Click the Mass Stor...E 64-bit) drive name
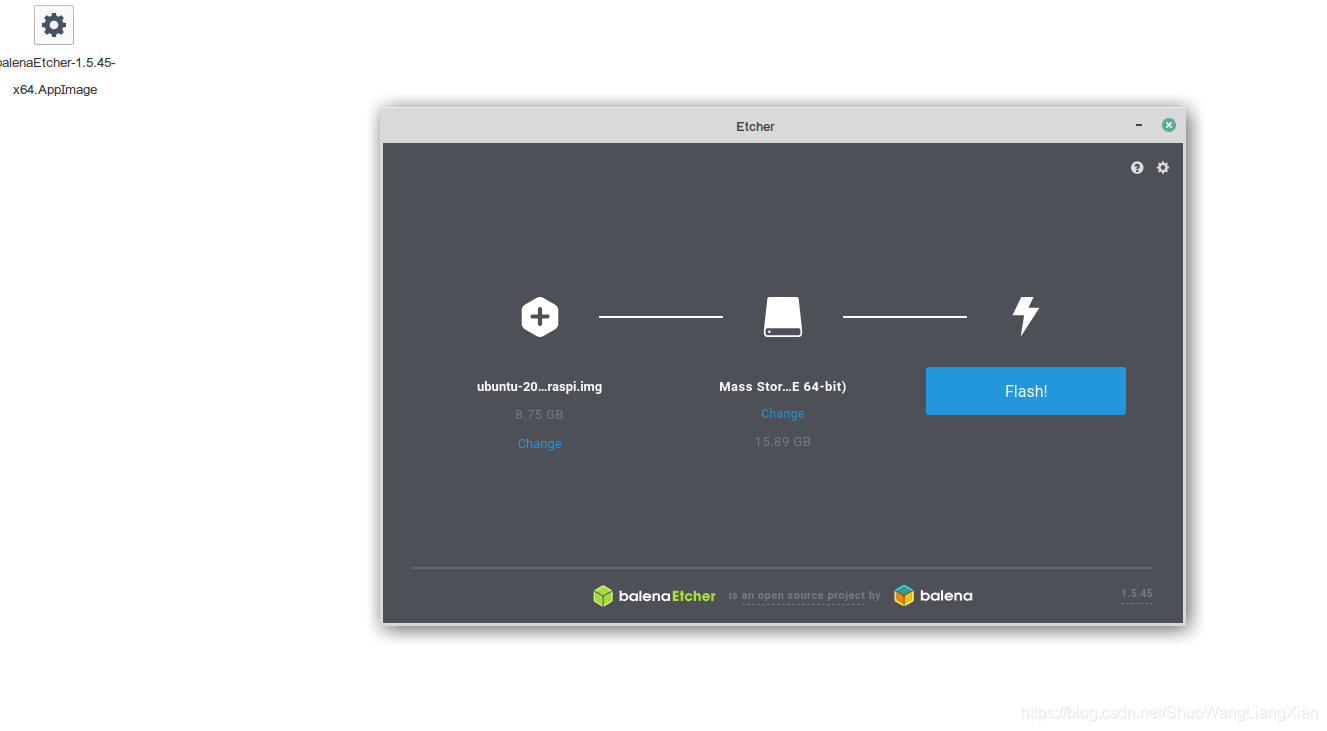 pyautogui.click(x=783, y=386)
